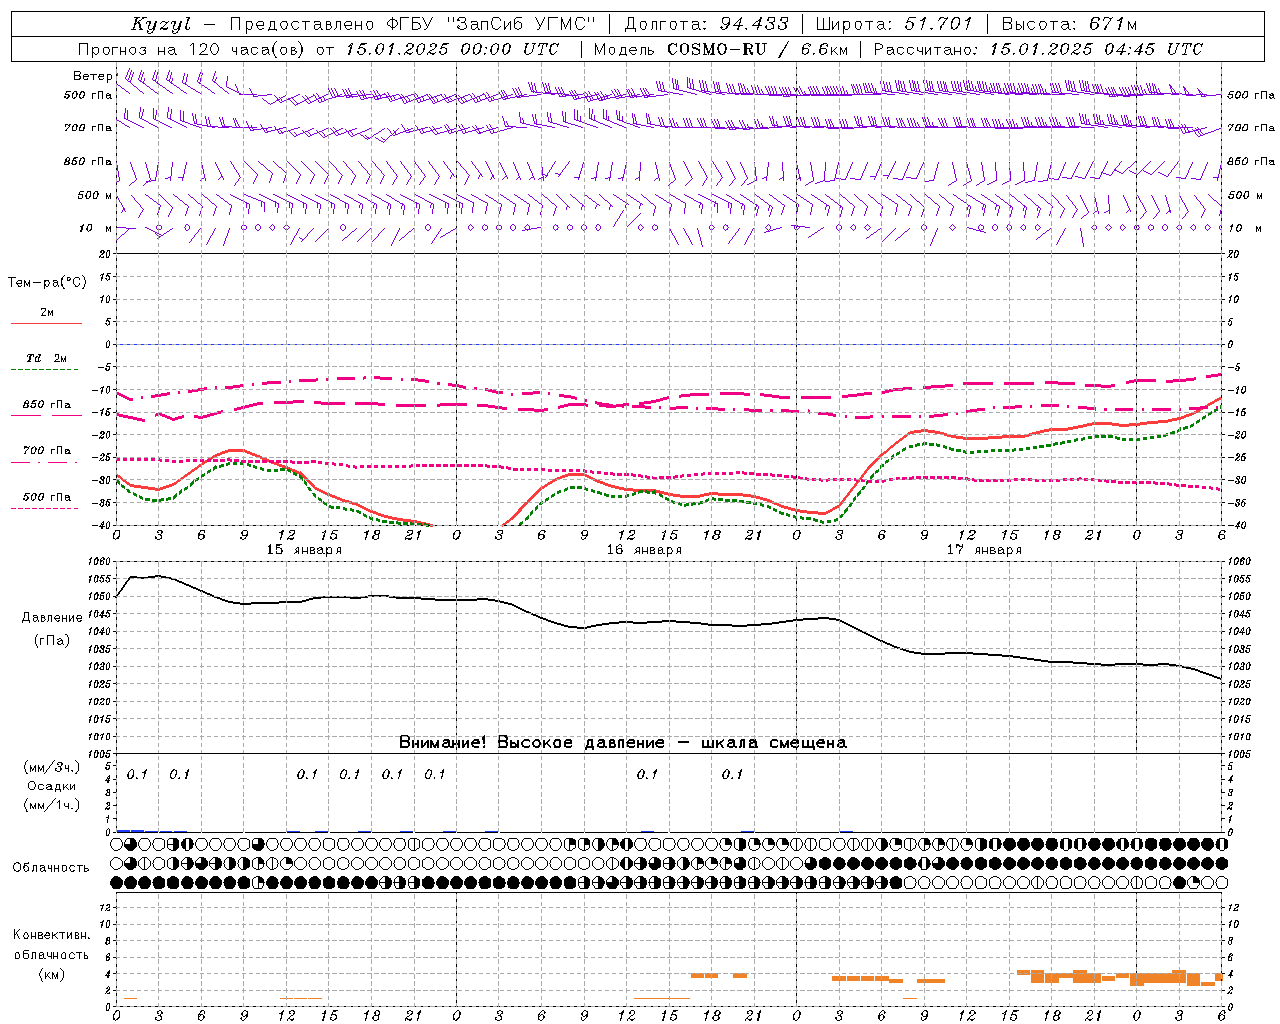Click the 'Тем-ра(°C)' temperature label
The width and height of the screenshot is (1280, 1024).
tap(47, 283)
